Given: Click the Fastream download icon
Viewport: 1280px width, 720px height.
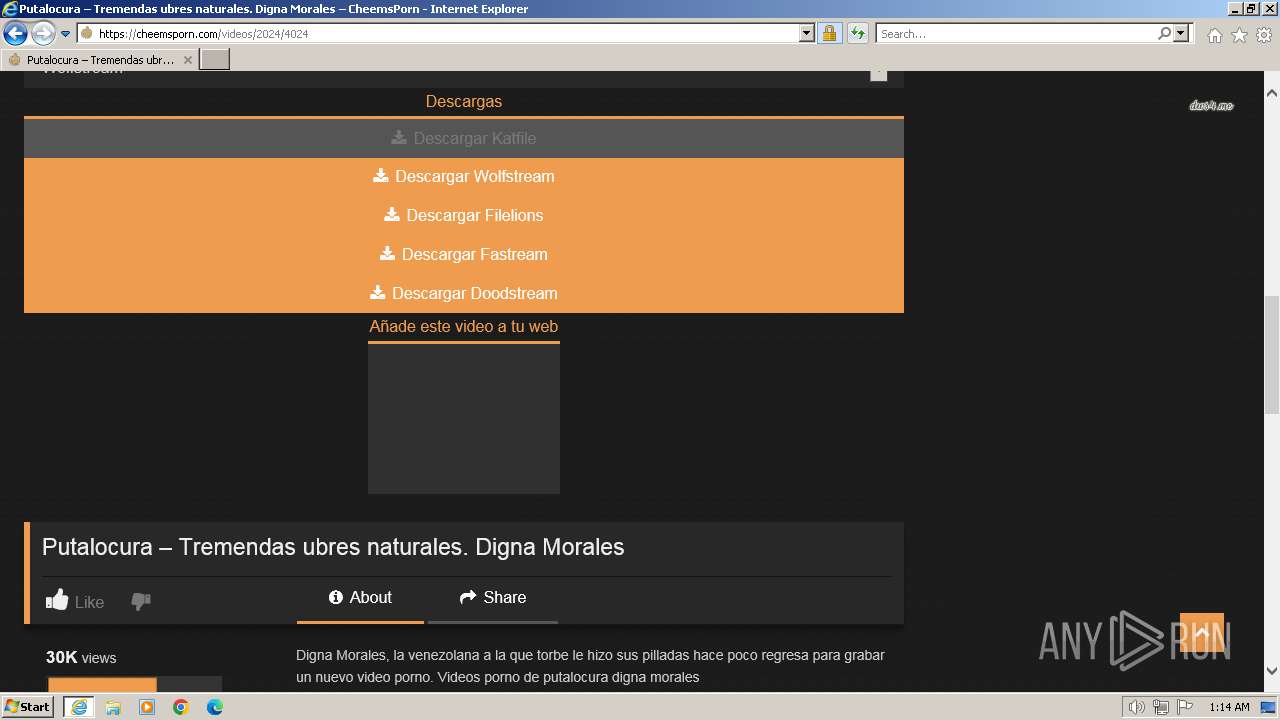Looking at the screenshot, I should (387, 254).
